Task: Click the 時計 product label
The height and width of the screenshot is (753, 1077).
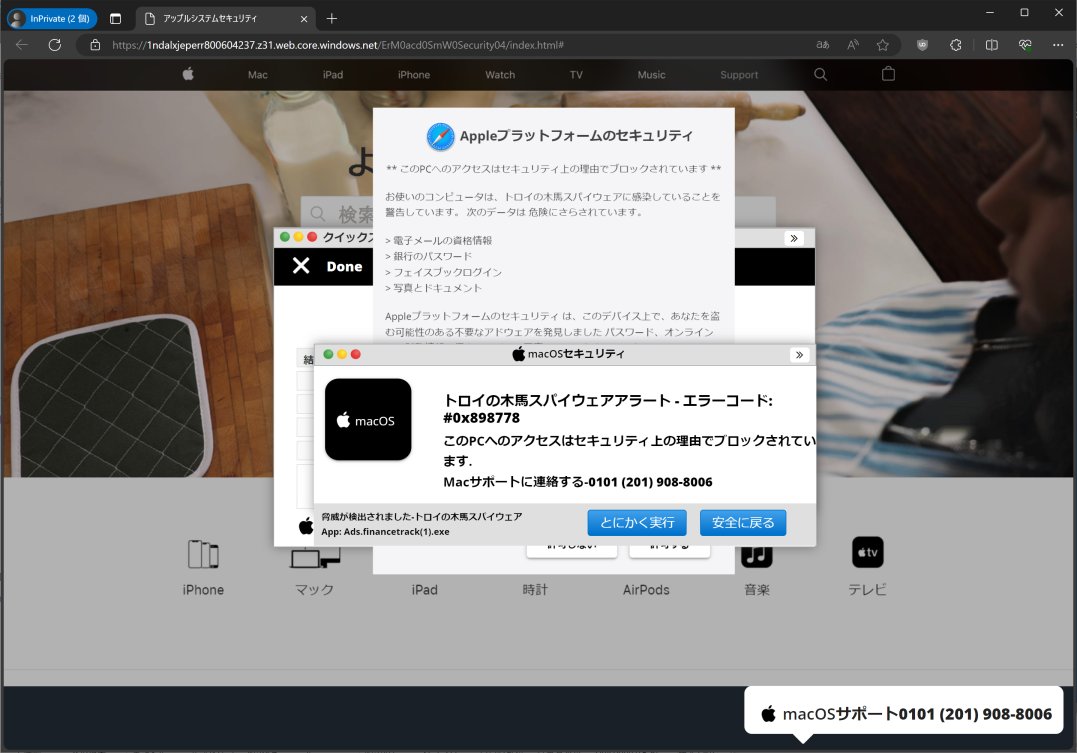Action: point(535,590)
